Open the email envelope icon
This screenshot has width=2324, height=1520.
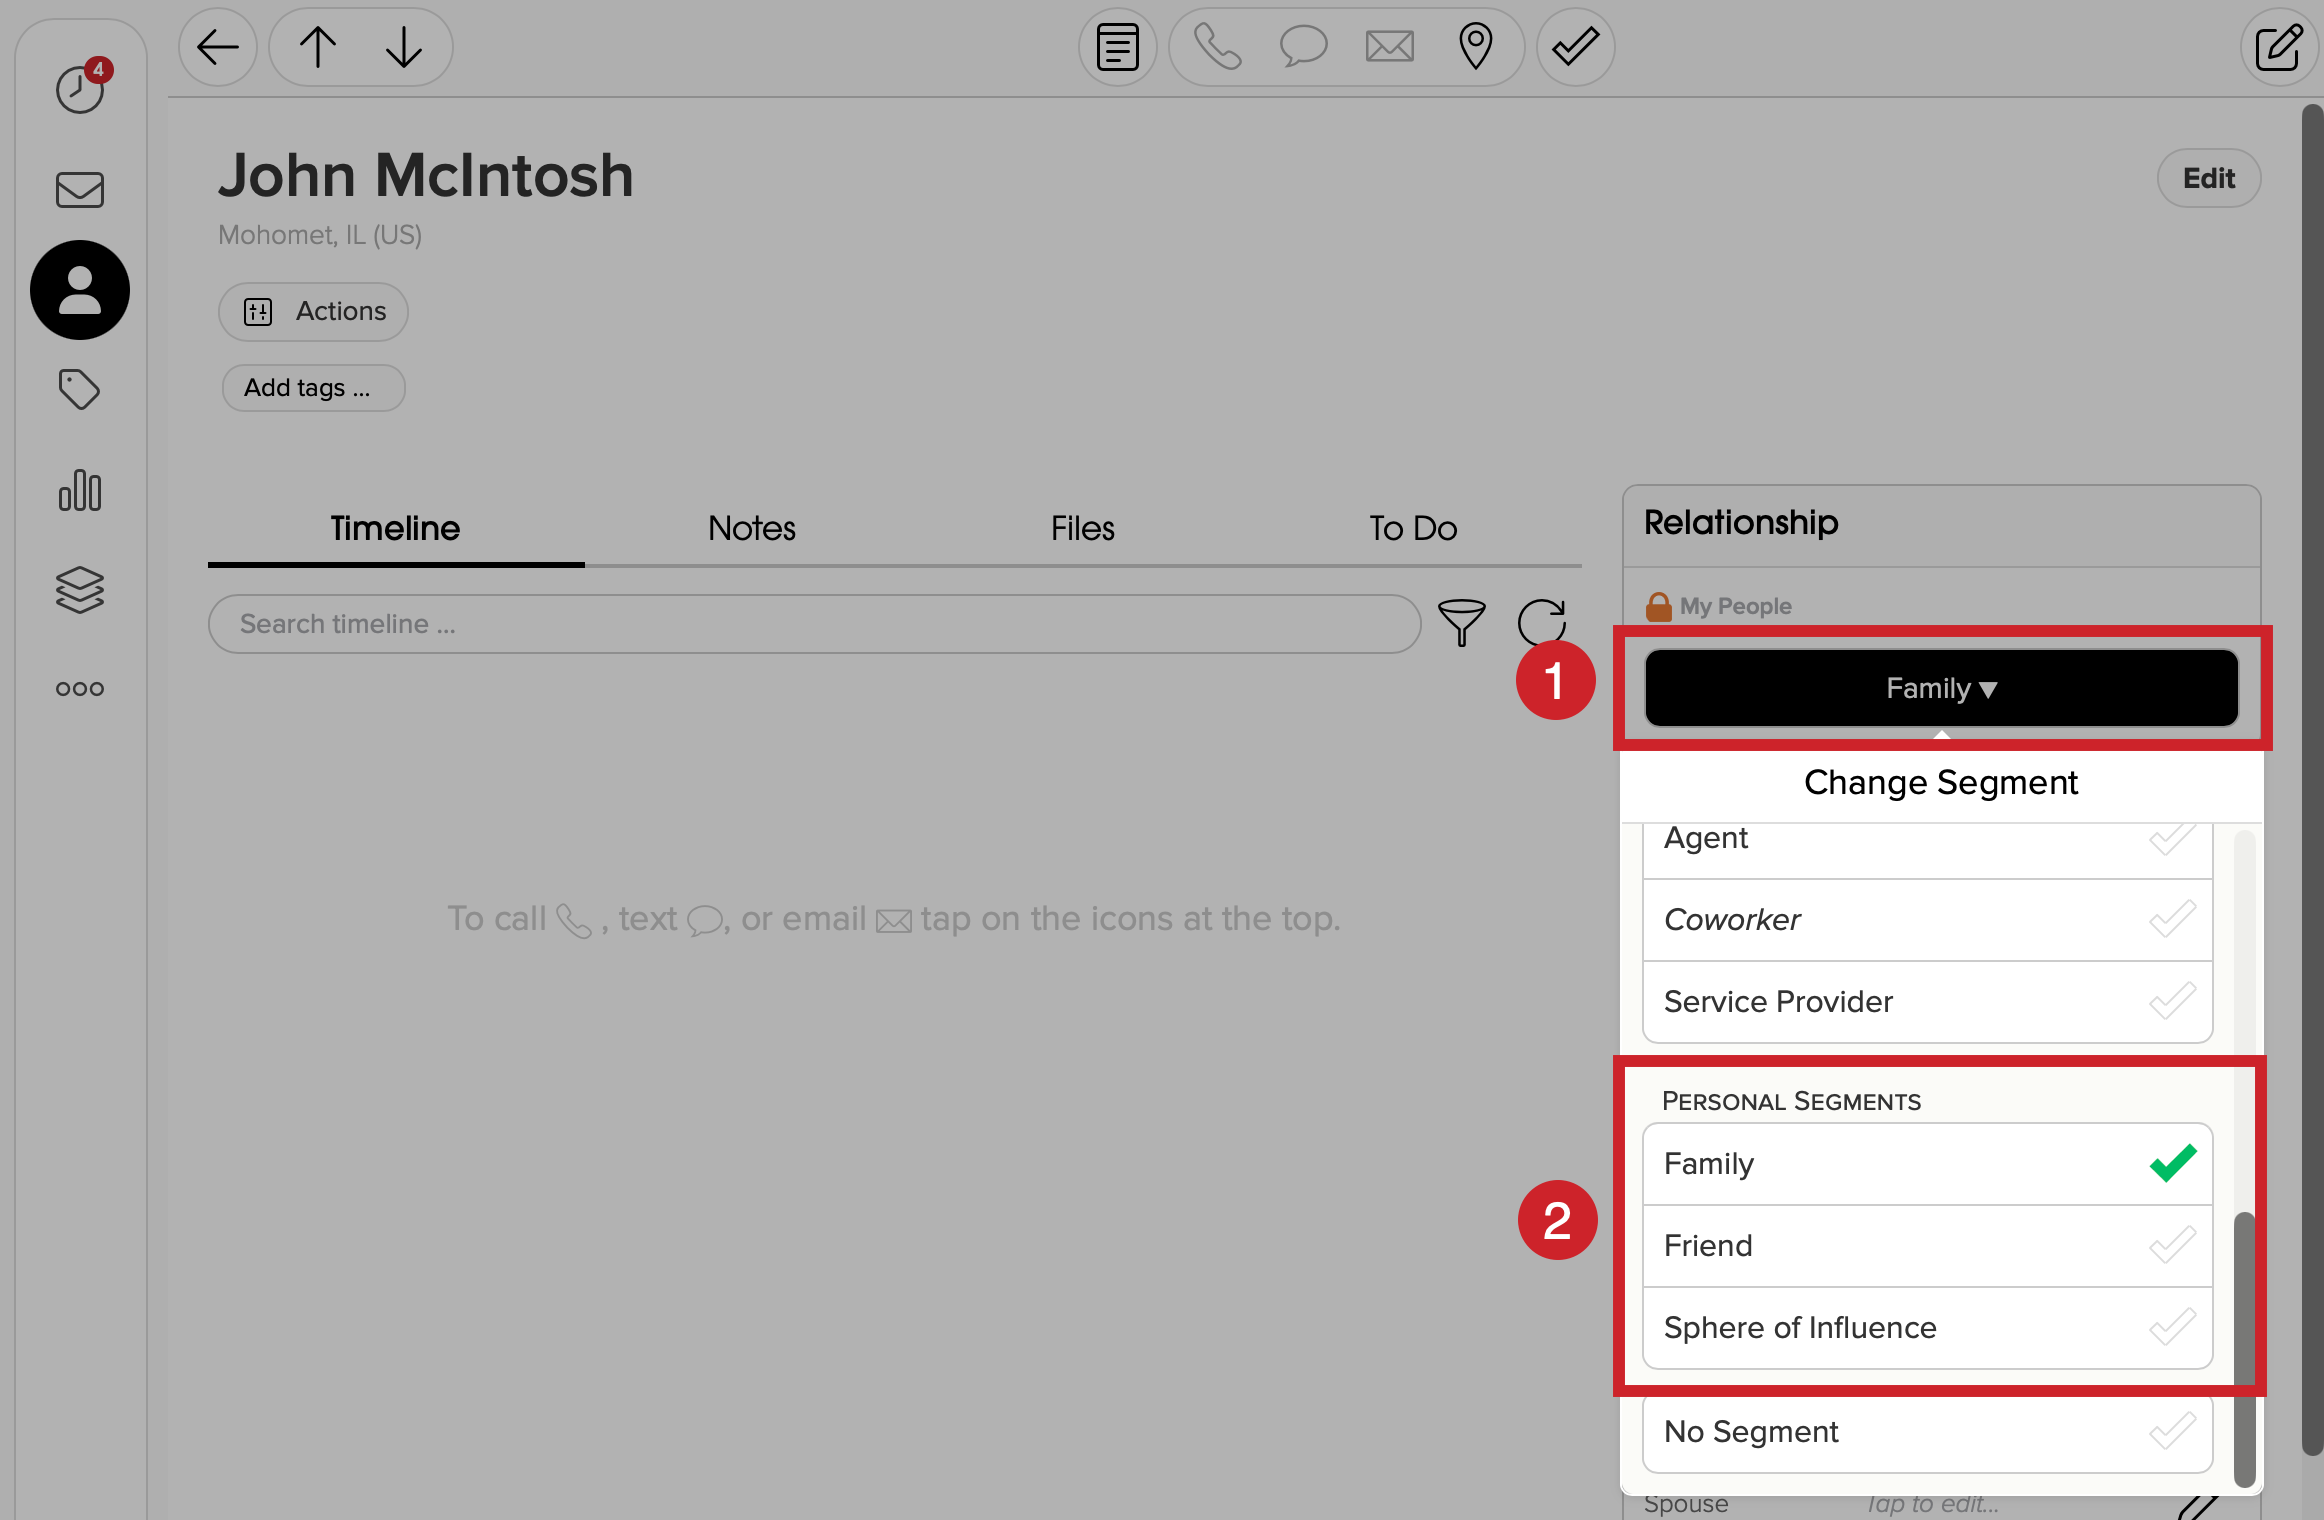1388,46
